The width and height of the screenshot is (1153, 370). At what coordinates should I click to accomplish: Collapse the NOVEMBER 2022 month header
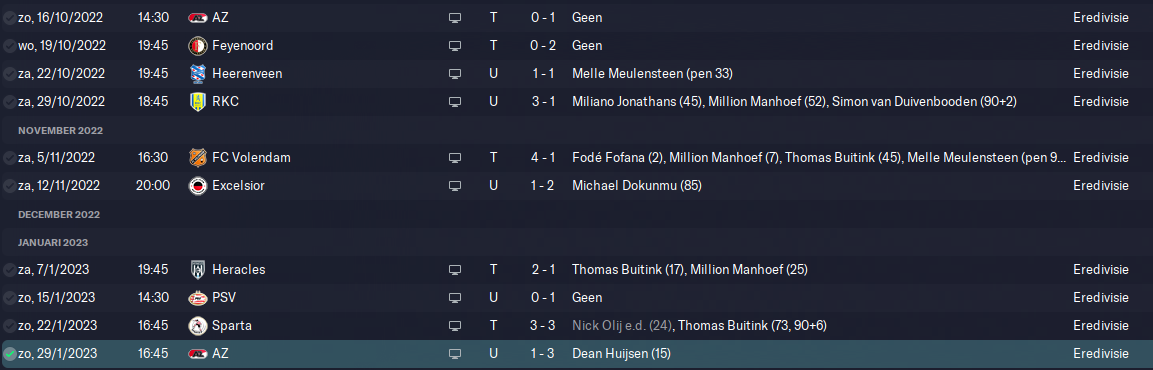coord(60,130)
